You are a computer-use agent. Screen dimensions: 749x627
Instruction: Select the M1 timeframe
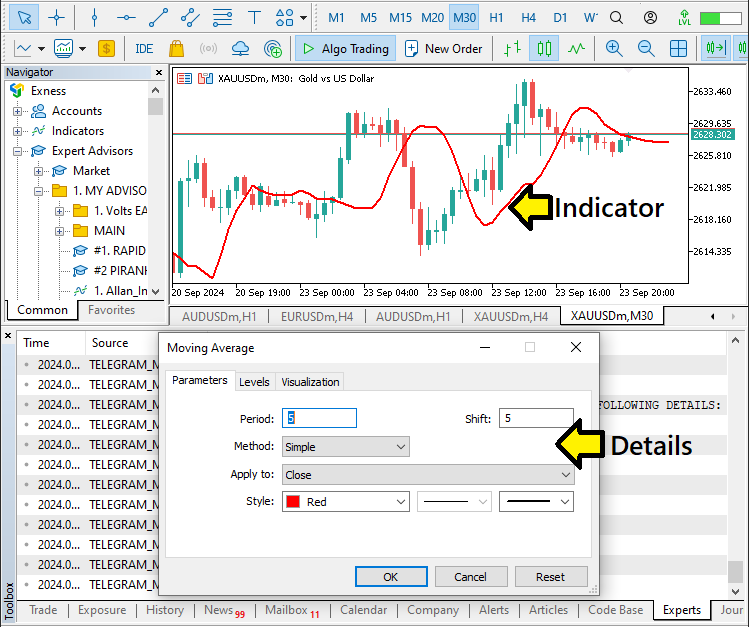point(336,18)
